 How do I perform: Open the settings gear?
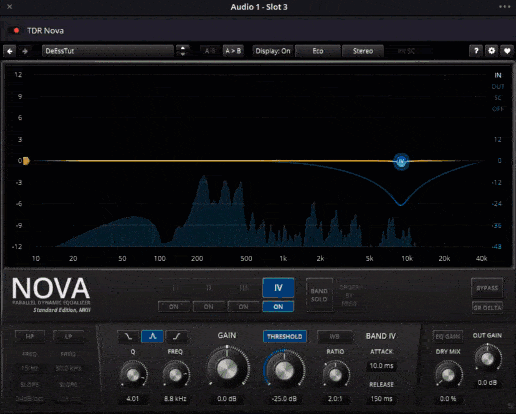pyautogui.click(x=492, y=51)
